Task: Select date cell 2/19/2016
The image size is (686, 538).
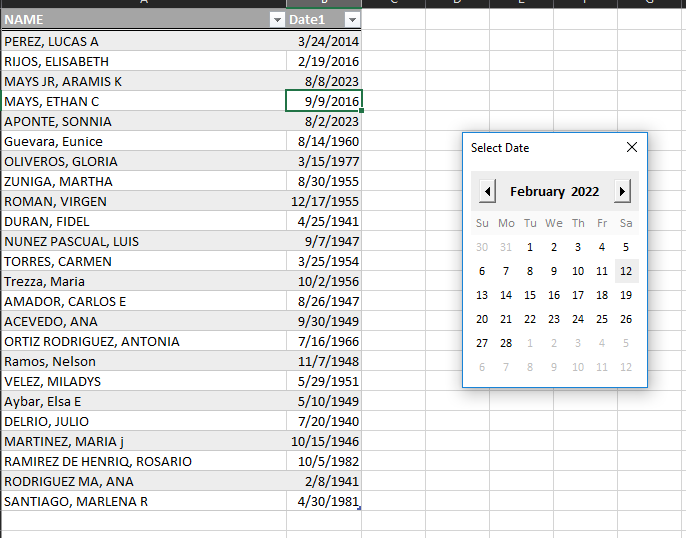Action: [x=324, y=62]
